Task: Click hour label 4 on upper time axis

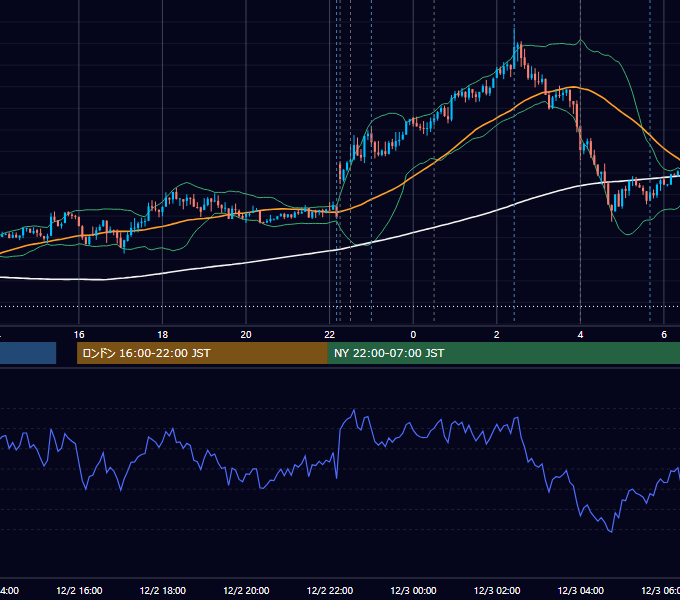Action: click(x=580, y=335)
